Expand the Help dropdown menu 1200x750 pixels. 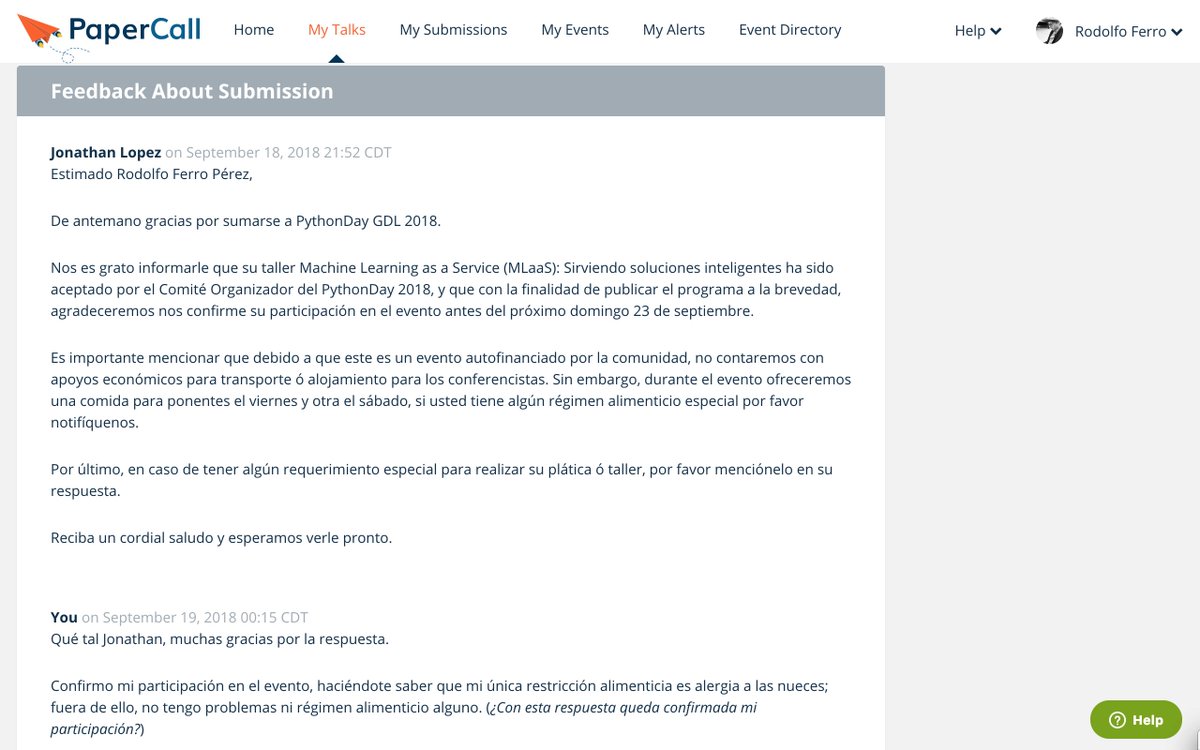[978, 31]
